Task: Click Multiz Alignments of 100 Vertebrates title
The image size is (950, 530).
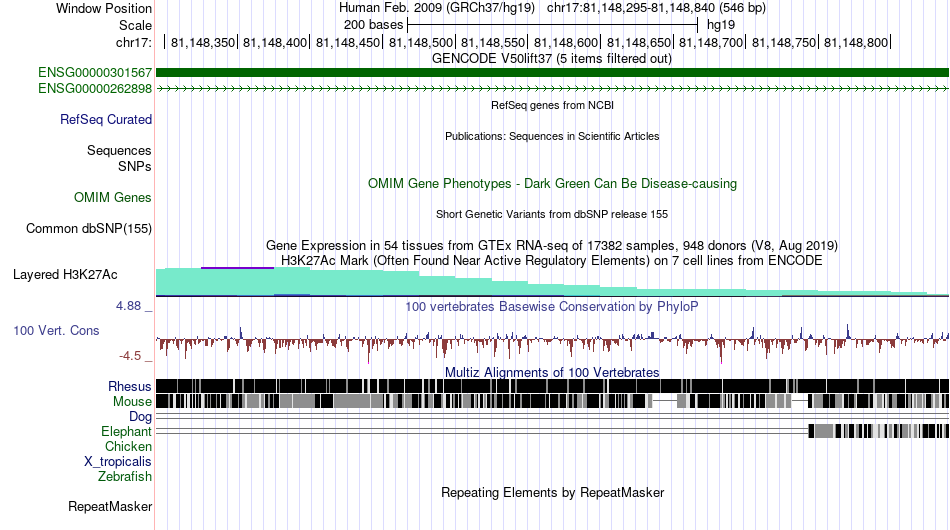Action: pyautogui.click(x=552, y=372)
